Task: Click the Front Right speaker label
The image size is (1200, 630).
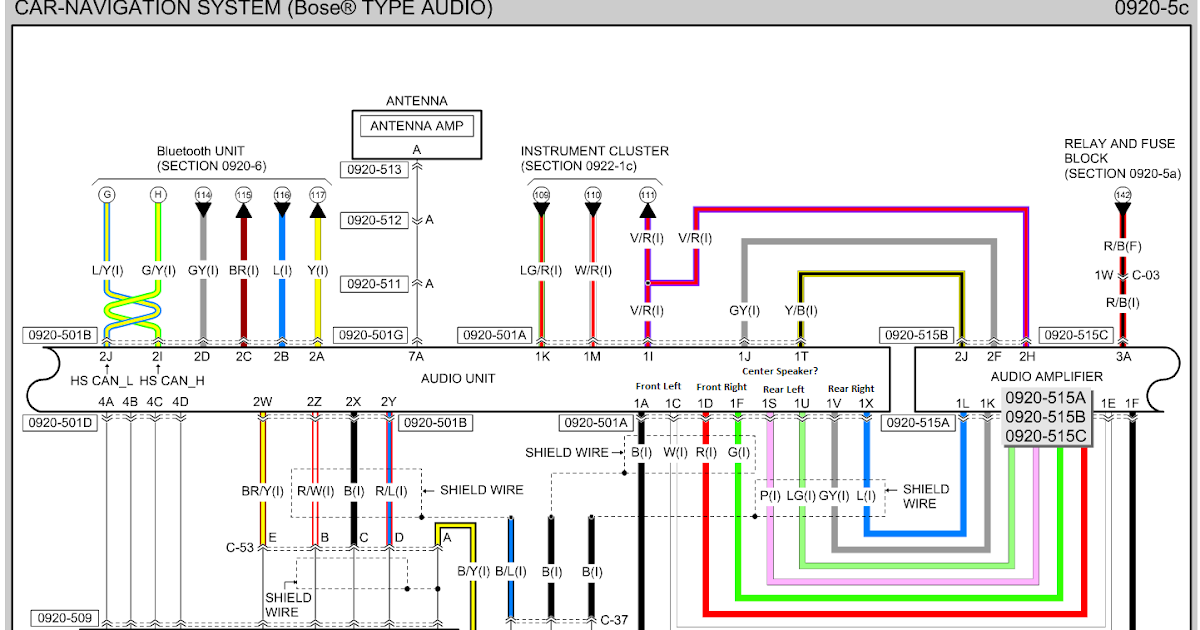Action: coord(721,387)
